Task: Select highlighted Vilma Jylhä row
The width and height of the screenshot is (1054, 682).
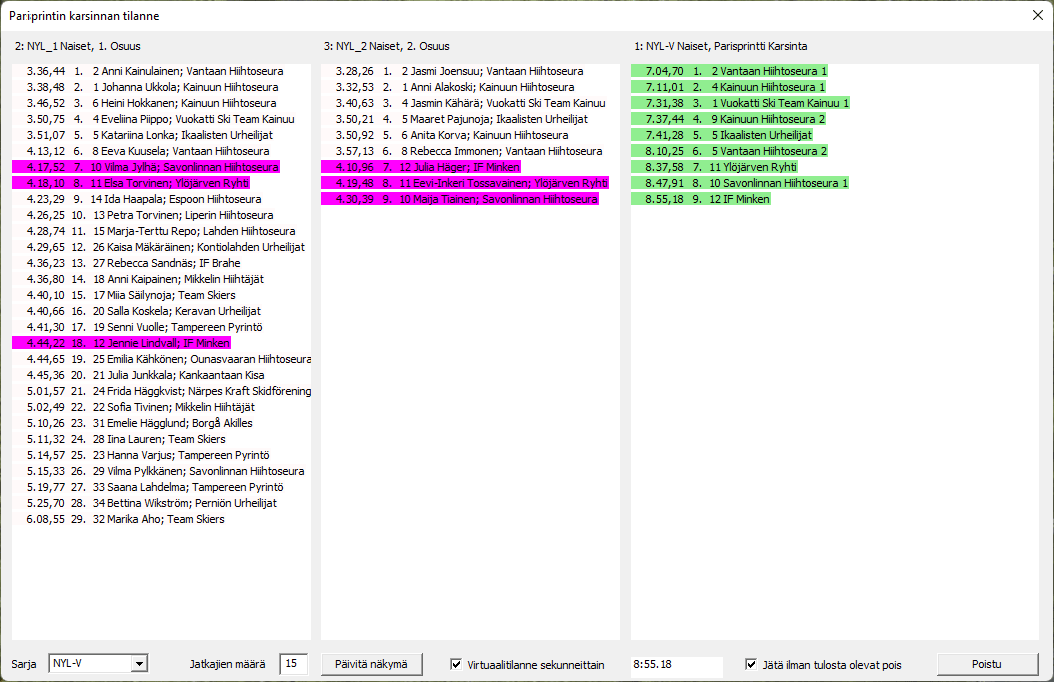Action: tap(150, 167)
